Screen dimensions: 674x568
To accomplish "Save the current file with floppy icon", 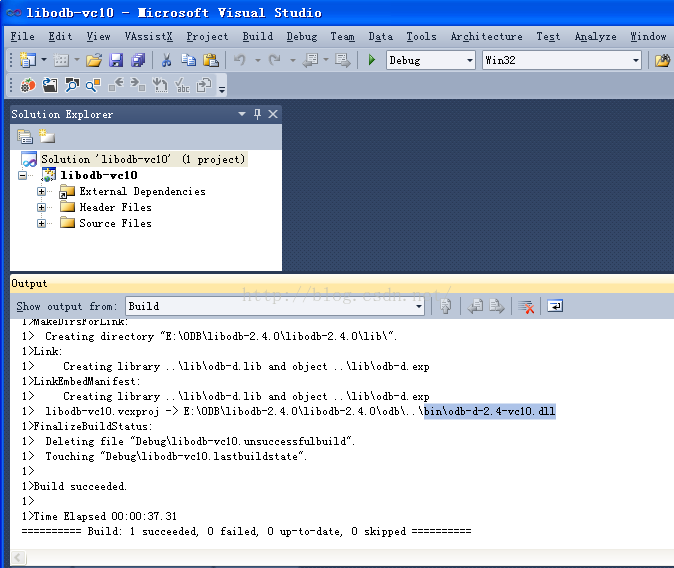I will pyautogui.click(x=116, y=60).
